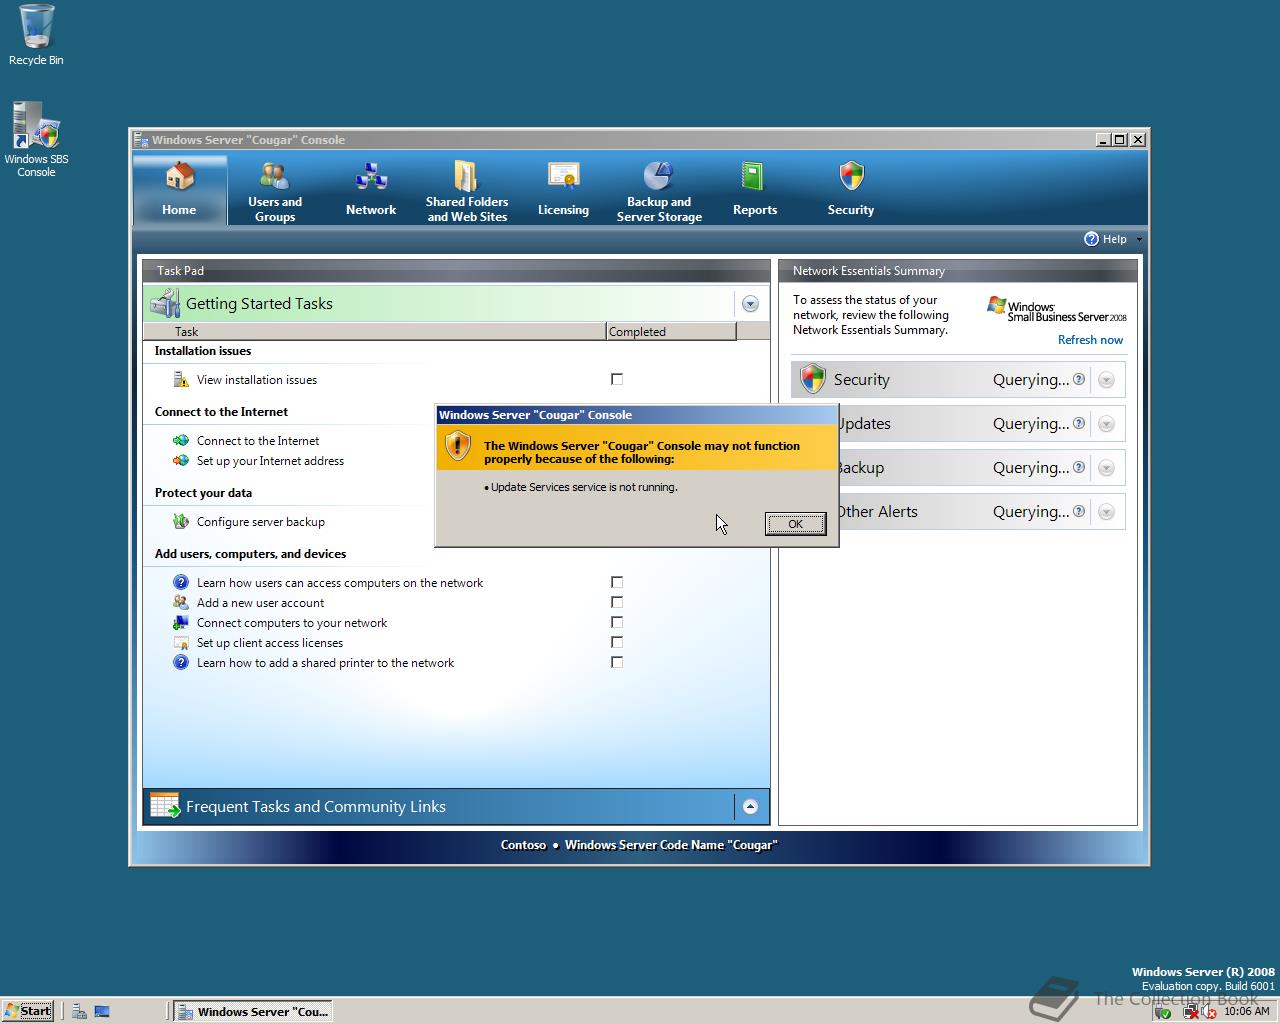Click Windows Server Cougar taskbar button

[x=253, y=1011]
